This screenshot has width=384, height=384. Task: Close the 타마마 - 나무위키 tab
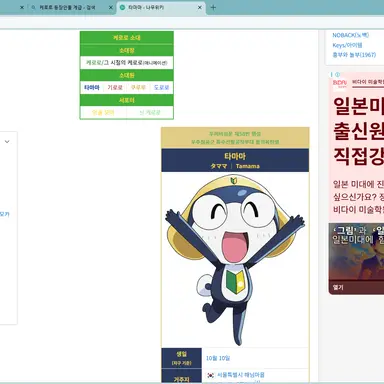(200, 7)
